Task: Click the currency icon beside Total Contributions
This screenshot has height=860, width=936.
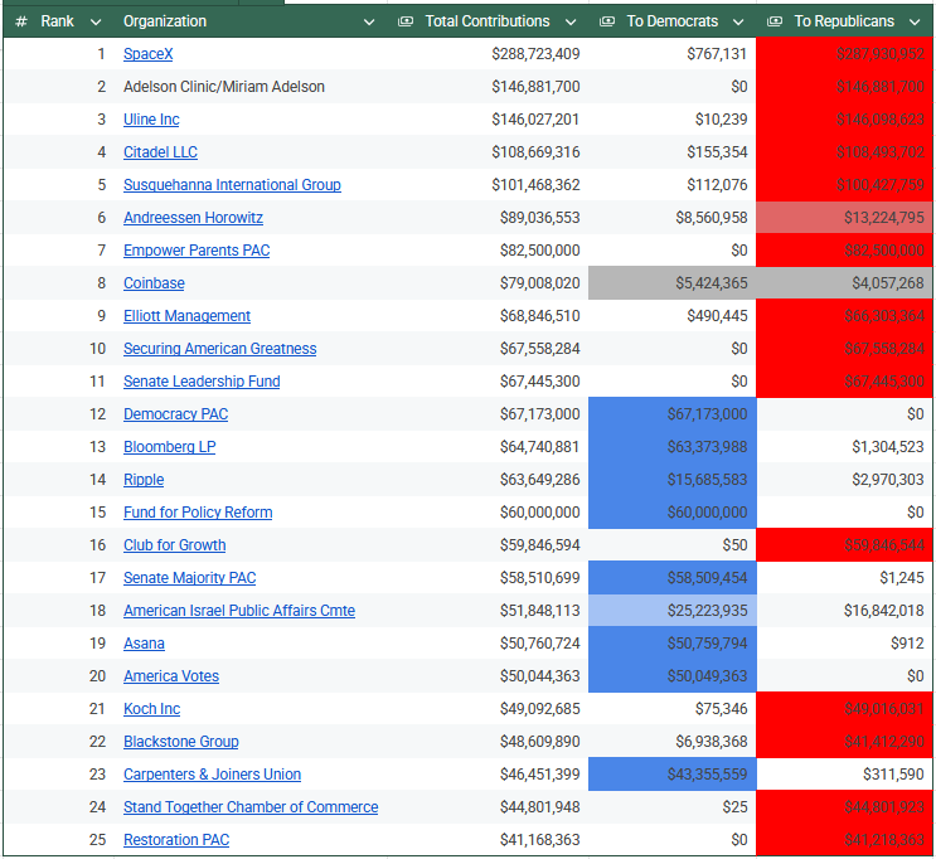Action: click(405, 21)
